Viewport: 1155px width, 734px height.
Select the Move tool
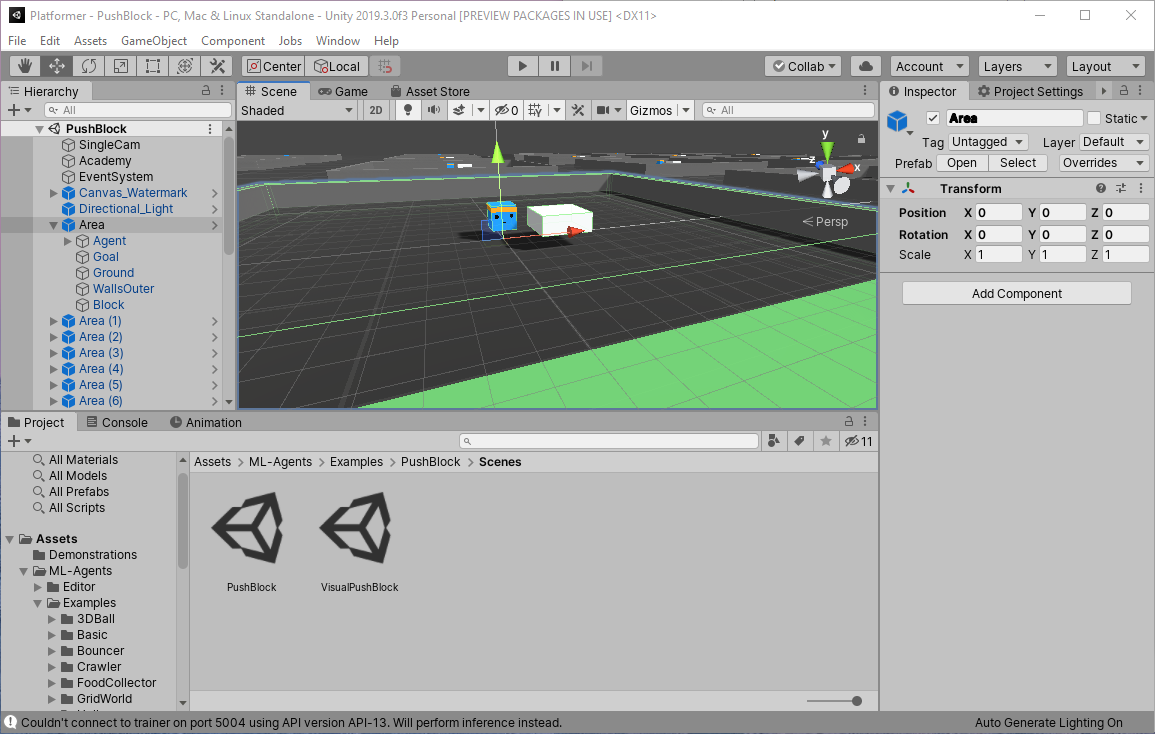57,66
